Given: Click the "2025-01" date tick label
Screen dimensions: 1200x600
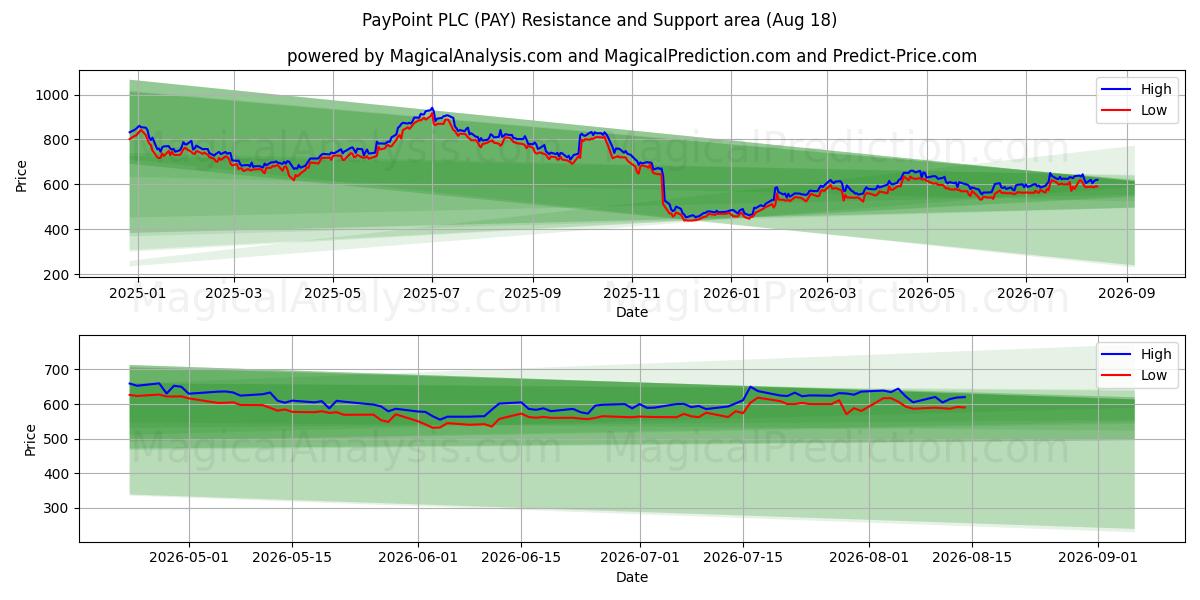Looking at the screenshot, I should (x=137, y=295).
